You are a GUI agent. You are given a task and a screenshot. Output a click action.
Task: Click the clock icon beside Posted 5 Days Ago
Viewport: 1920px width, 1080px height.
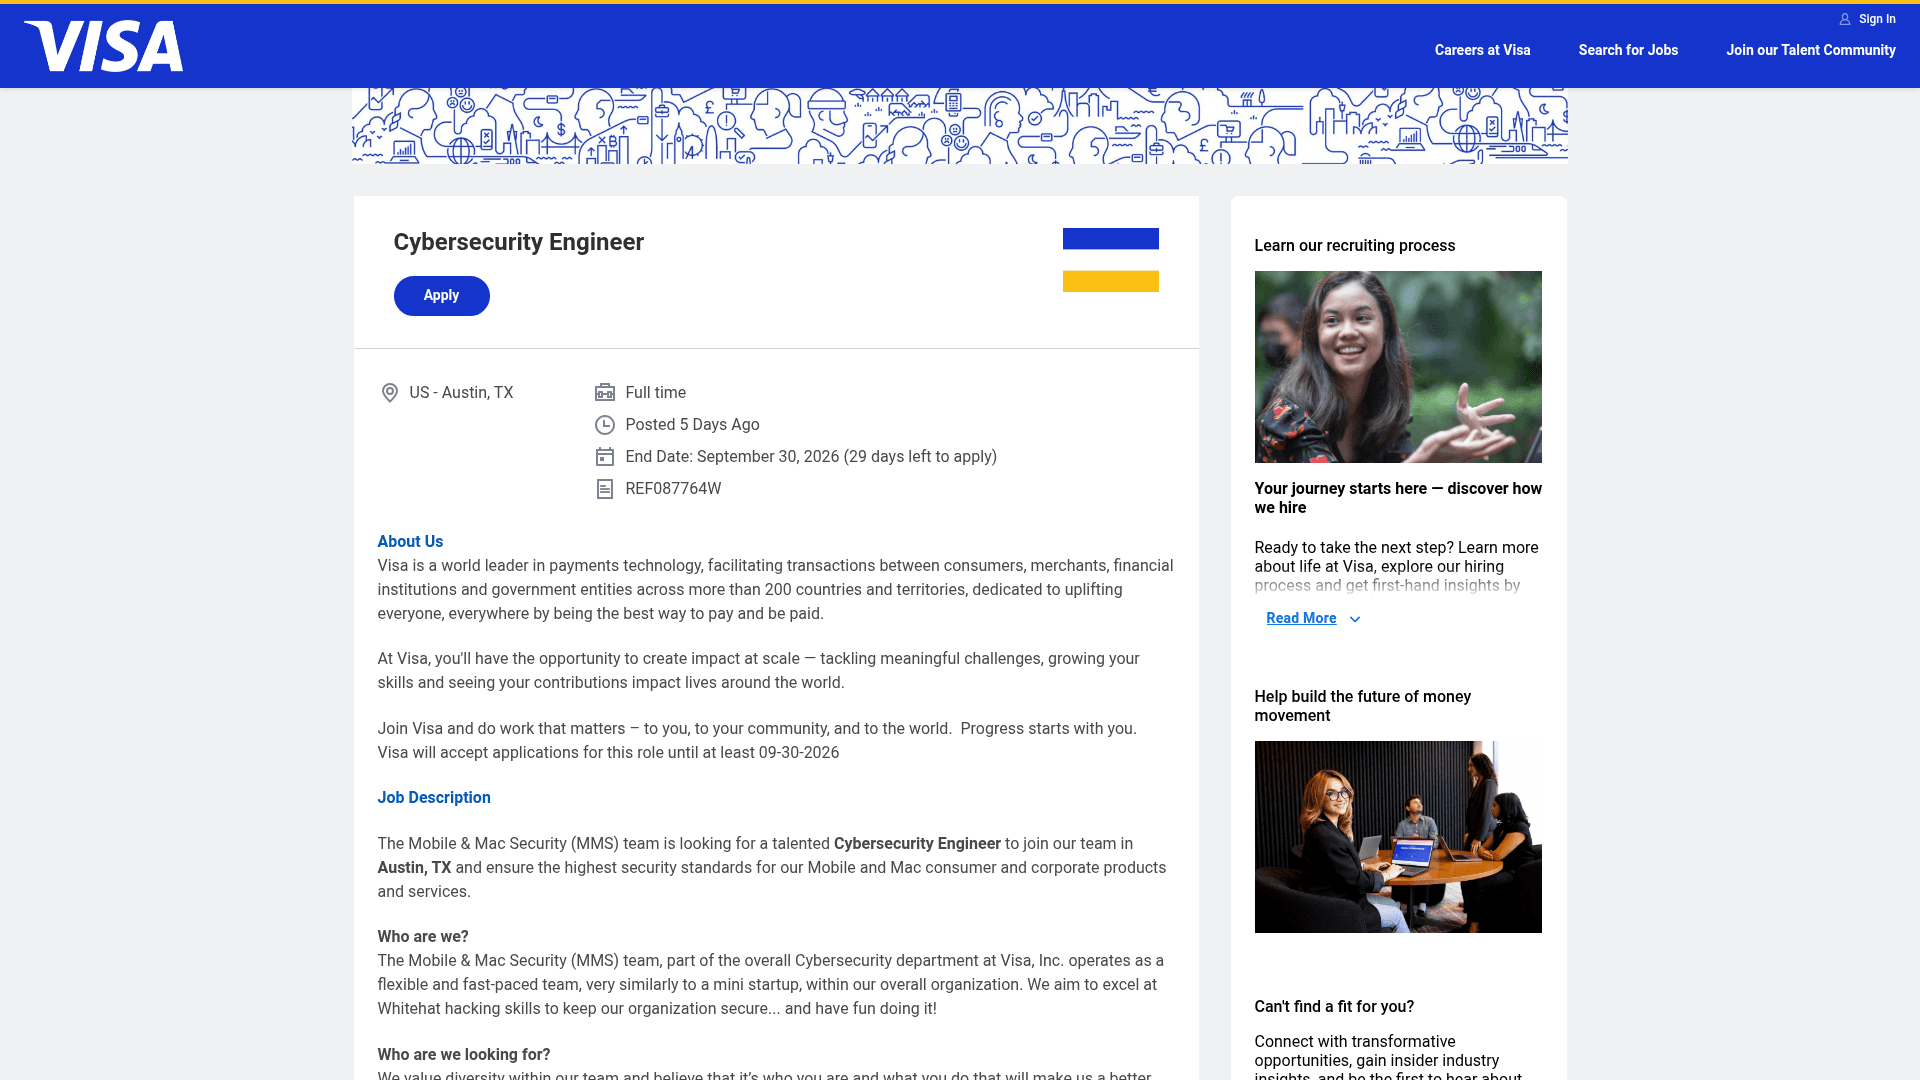pos(605,425)
